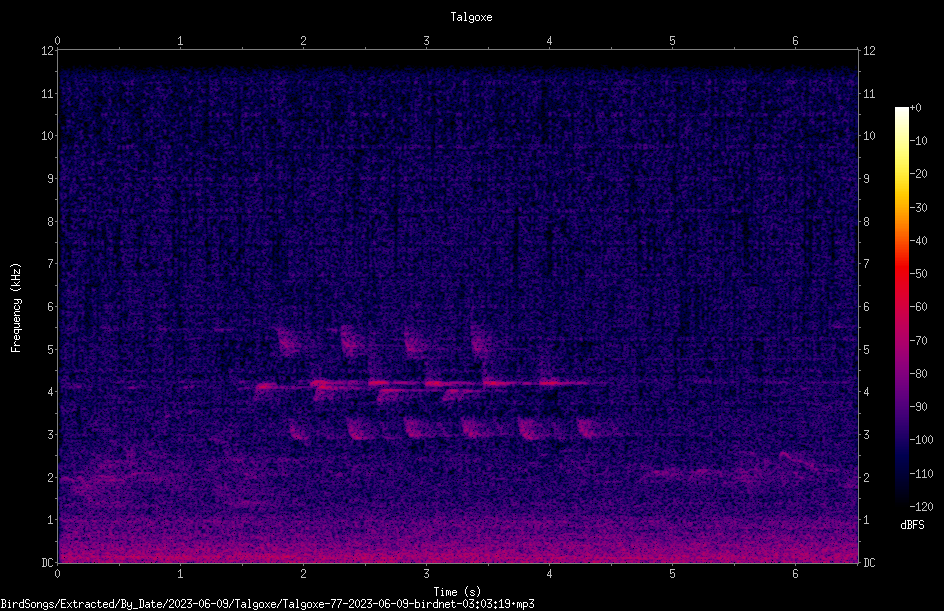Click the "-30" color scale tick label
Viewport: 944px width, 611px height.
(x=919, y=208)
